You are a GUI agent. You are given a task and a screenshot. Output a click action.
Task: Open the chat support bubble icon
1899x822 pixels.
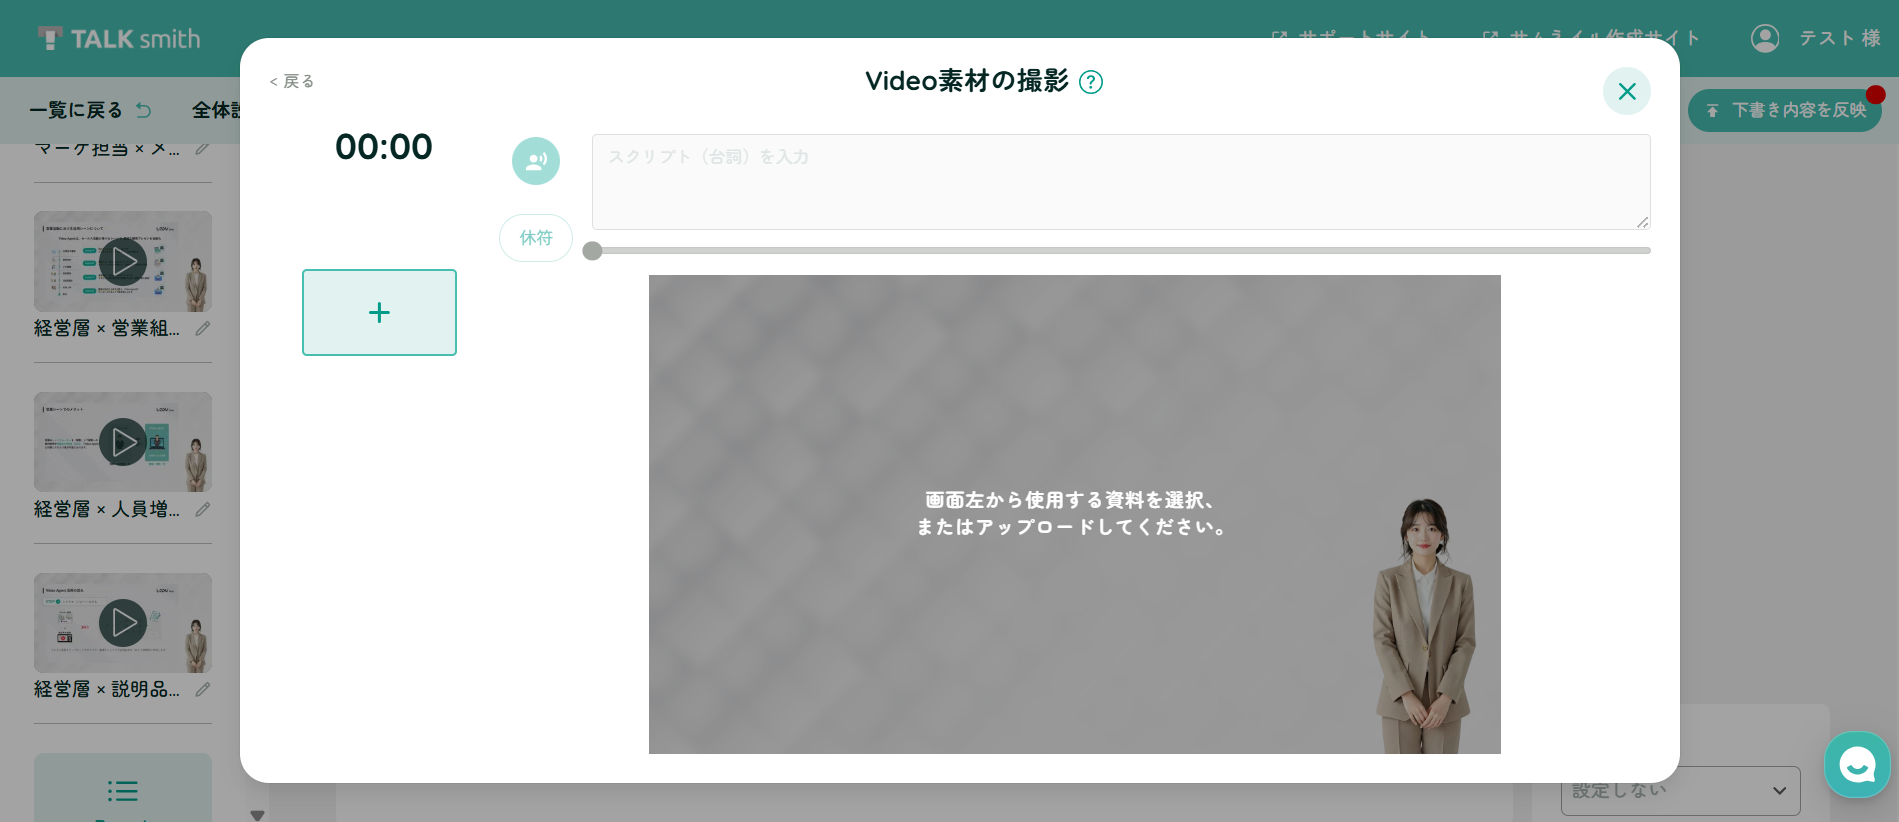pyautogui.click(x=1857, y=765)
